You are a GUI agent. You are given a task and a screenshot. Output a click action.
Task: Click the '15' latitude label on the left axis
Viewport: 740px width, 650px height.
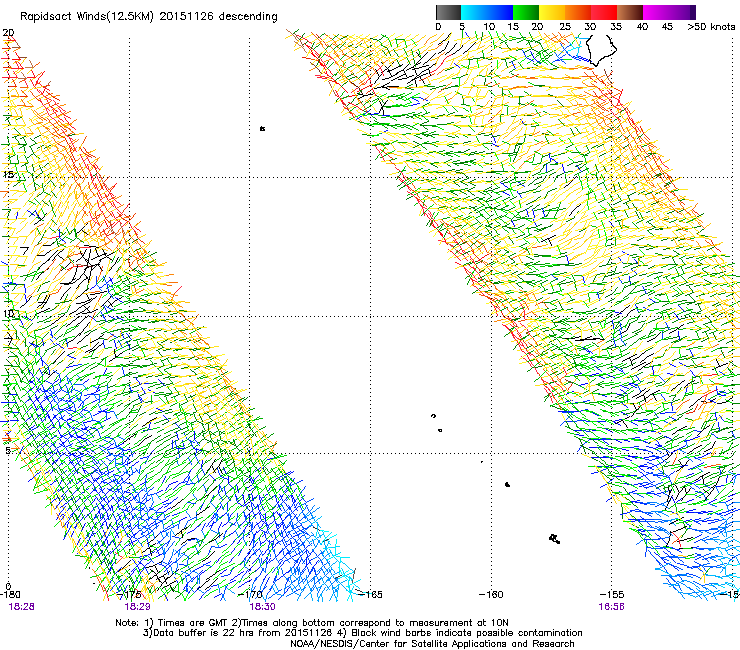[8, 175]
